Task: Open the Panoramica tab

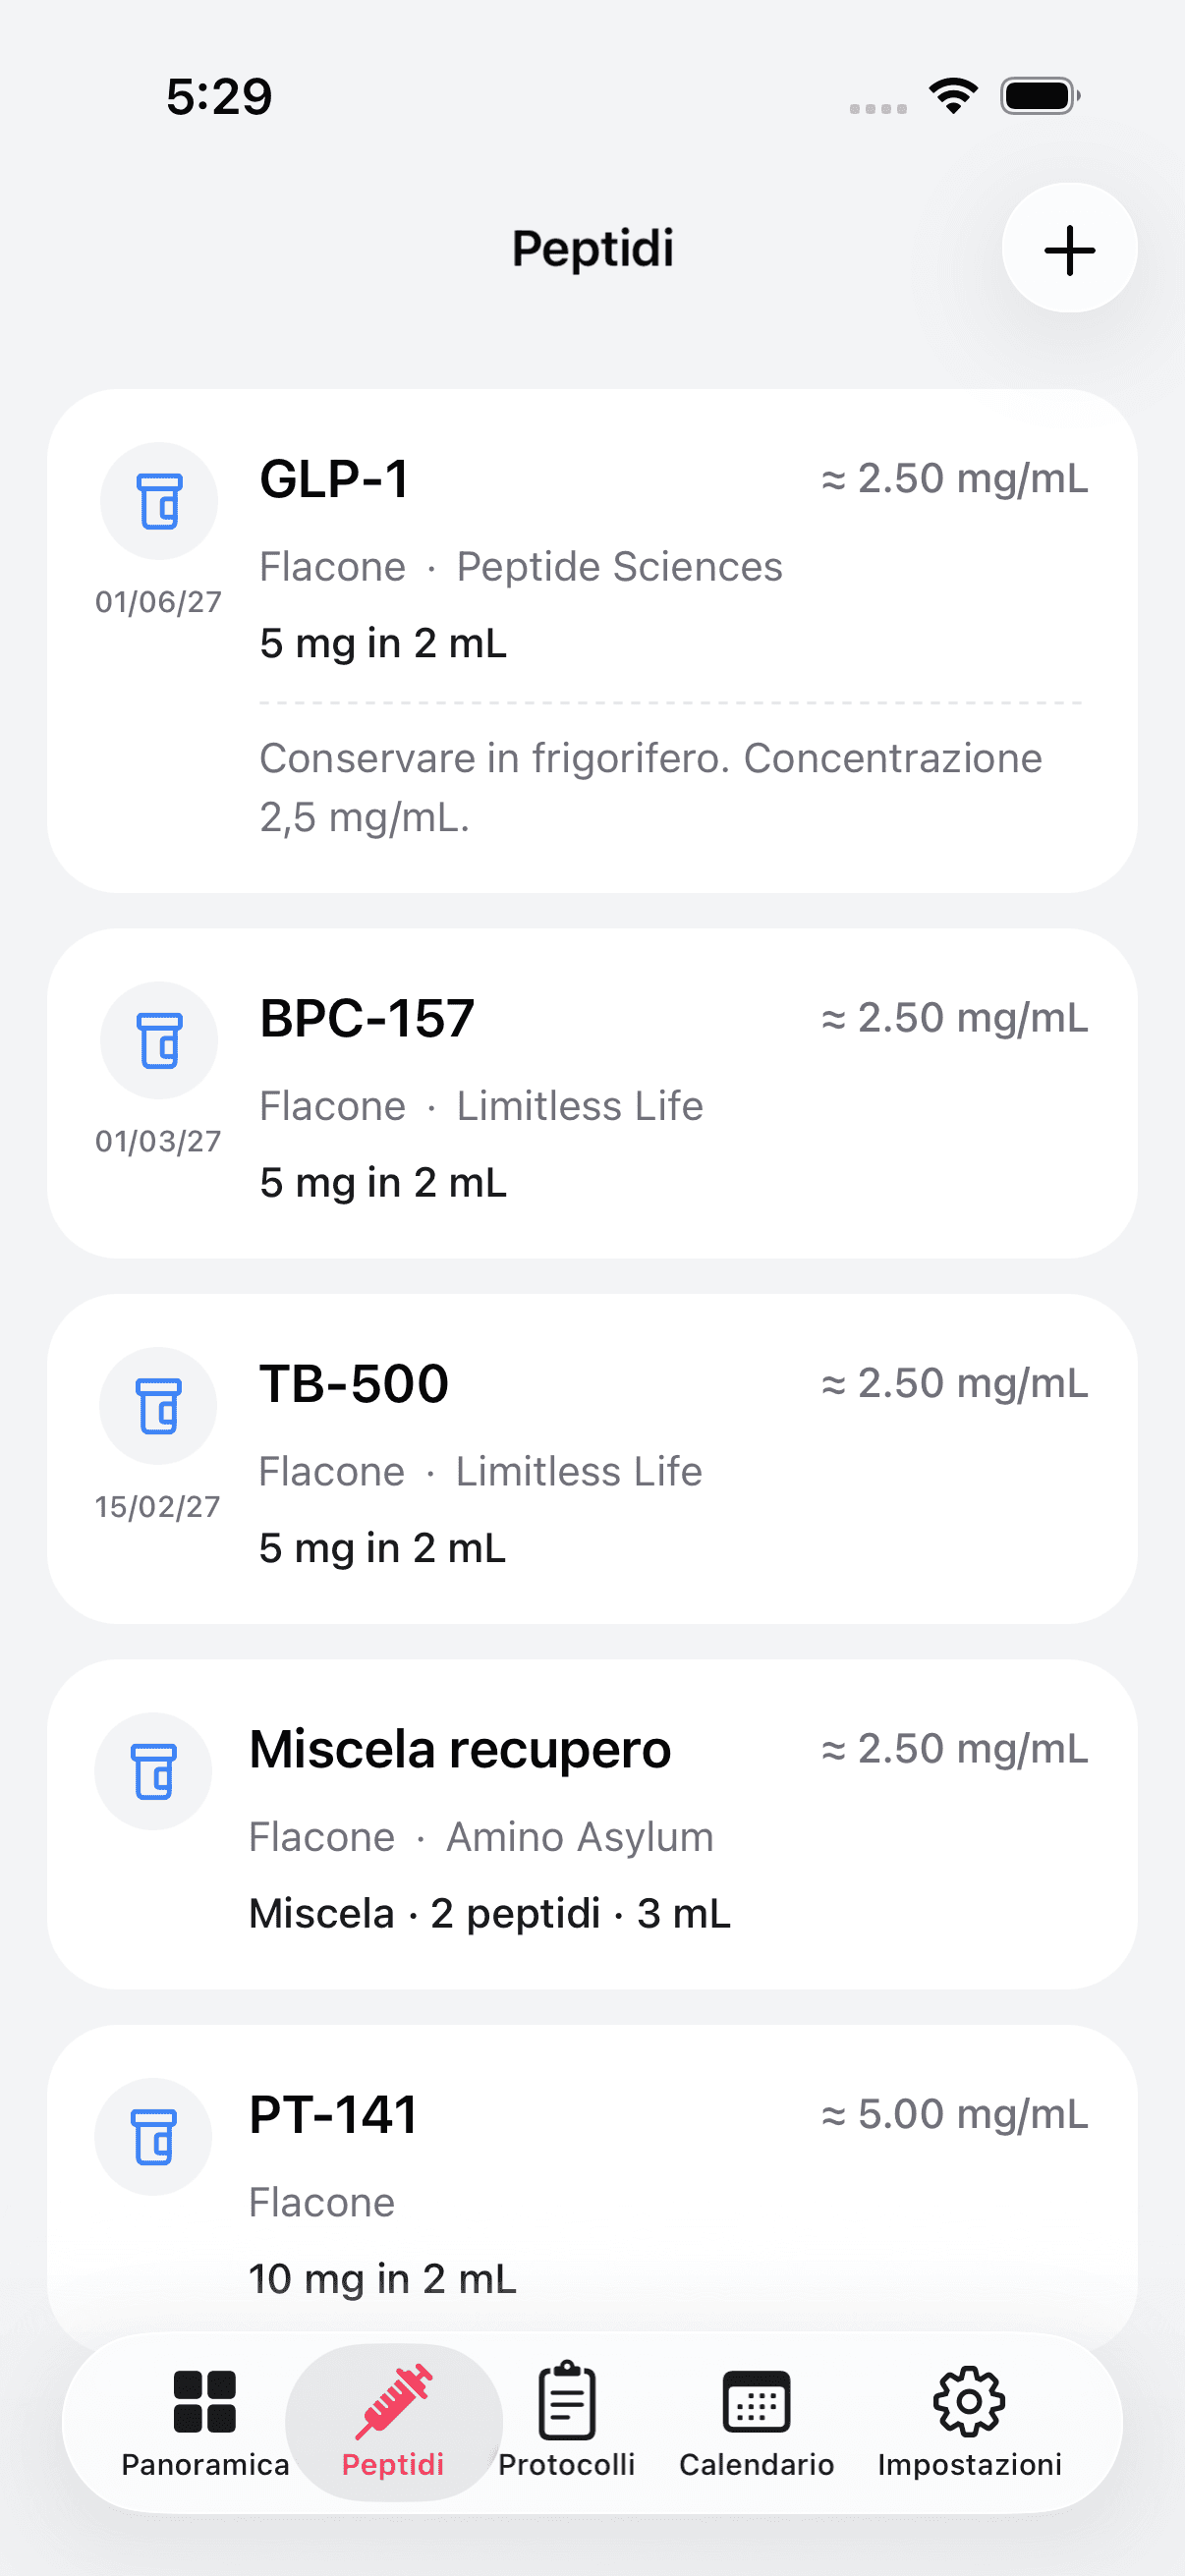Action: pos(205,2421)
